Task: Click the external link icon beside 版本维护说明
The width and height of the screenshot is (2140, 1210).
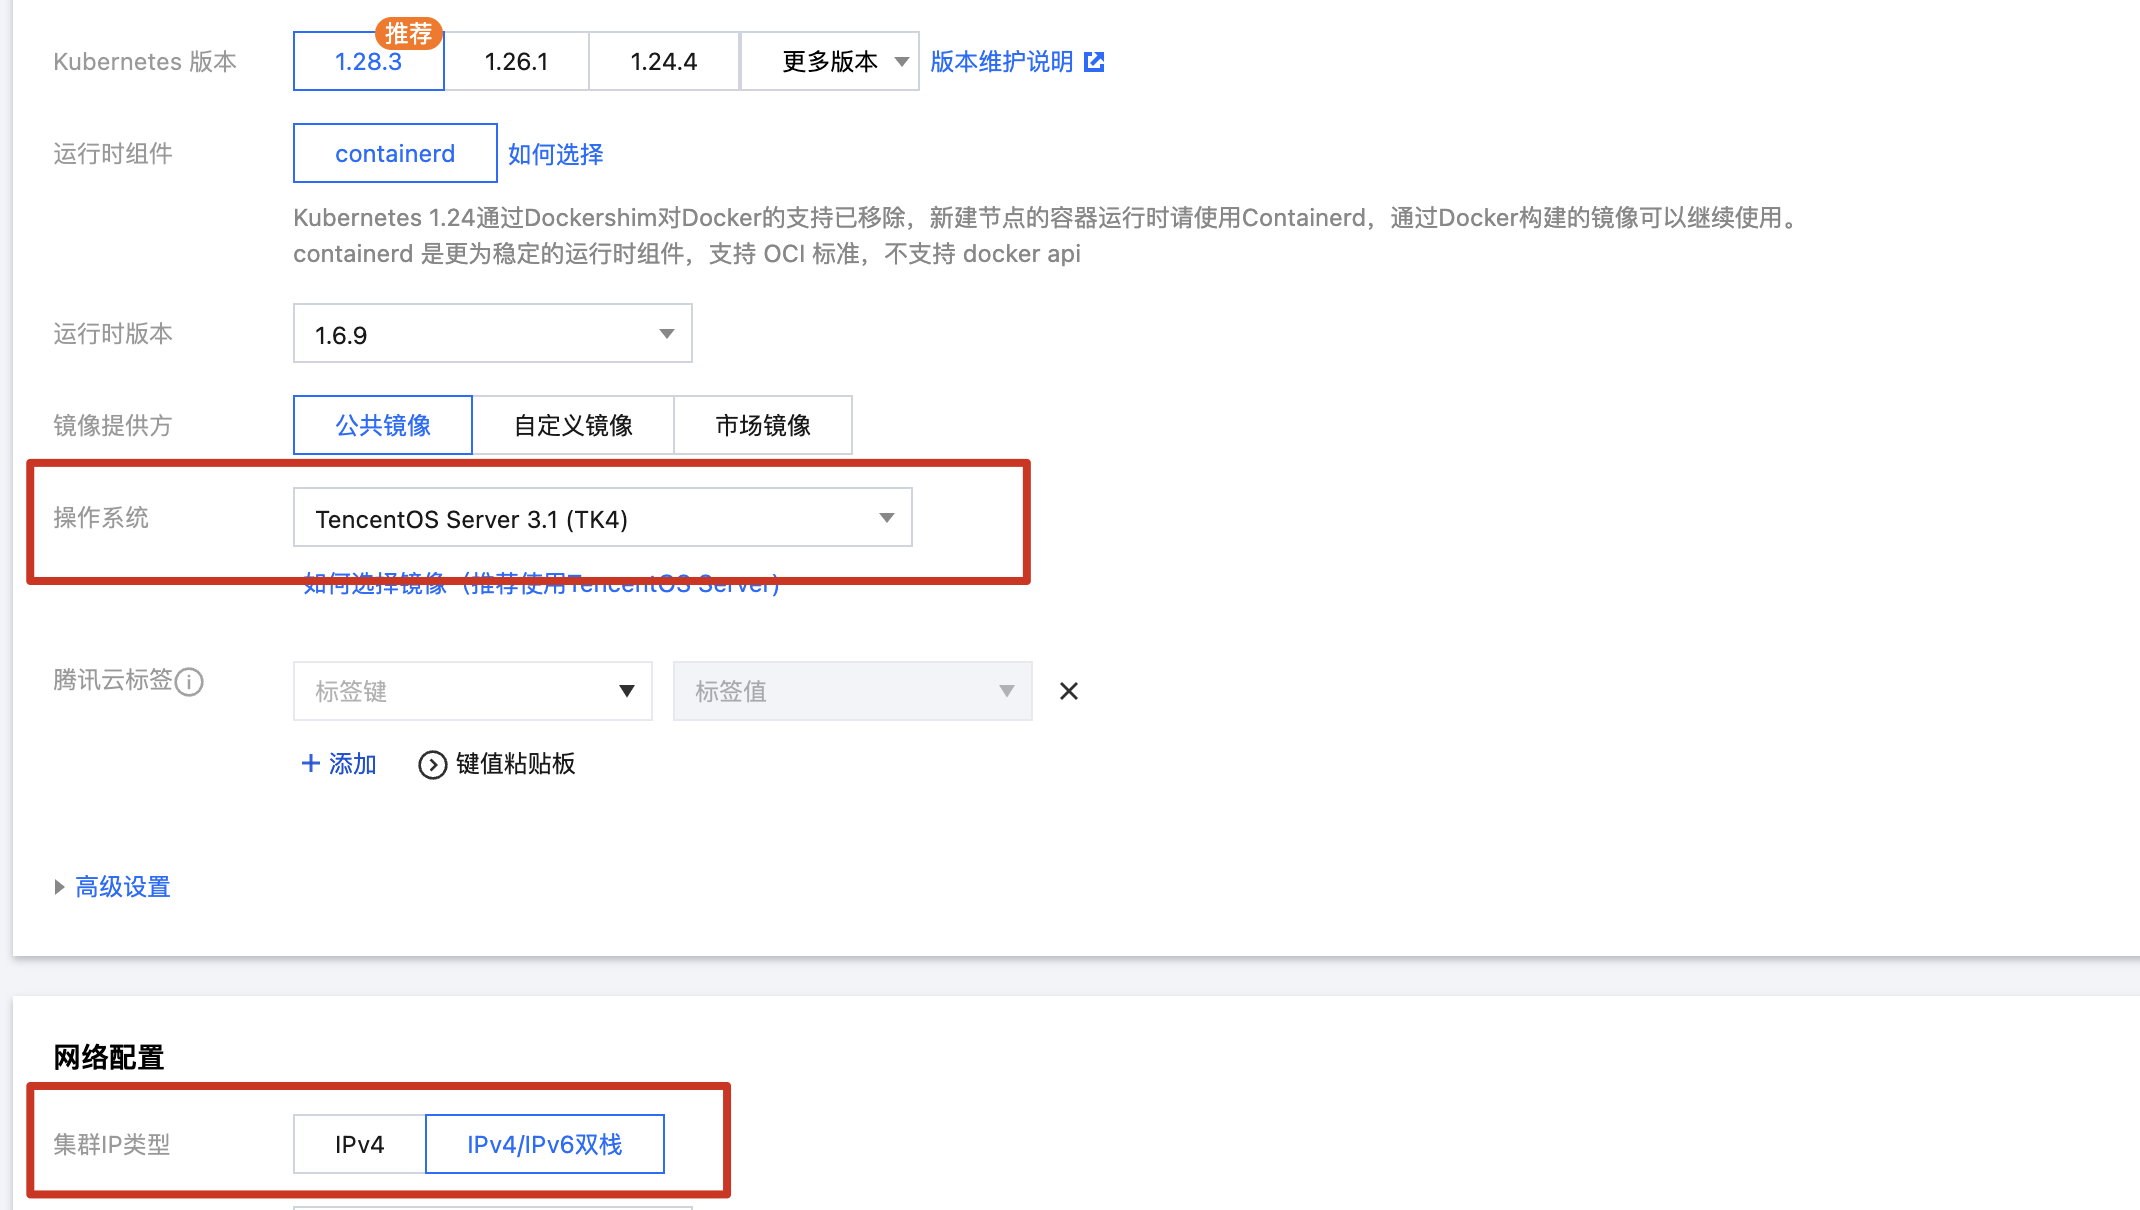Action: coord(1094,62)
